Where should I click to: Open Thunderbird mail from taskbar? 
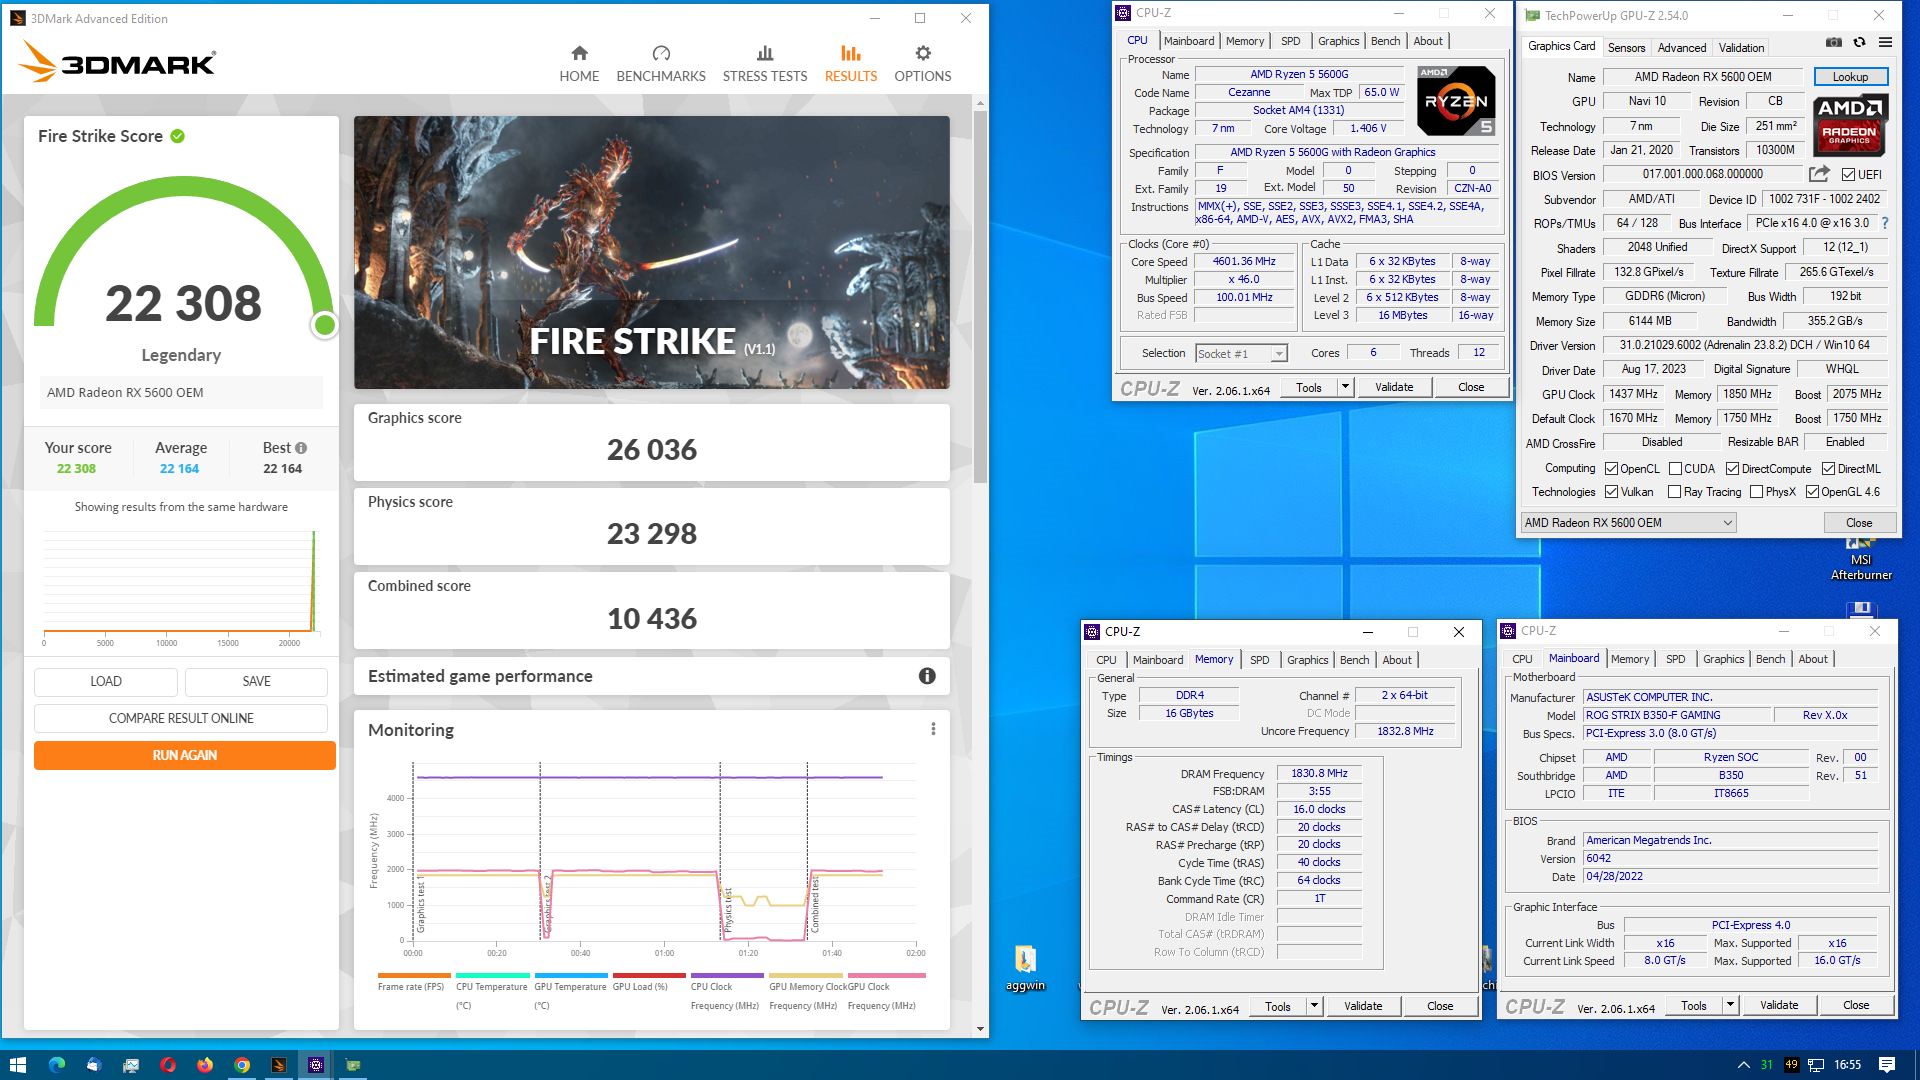tap(94, 1065)
